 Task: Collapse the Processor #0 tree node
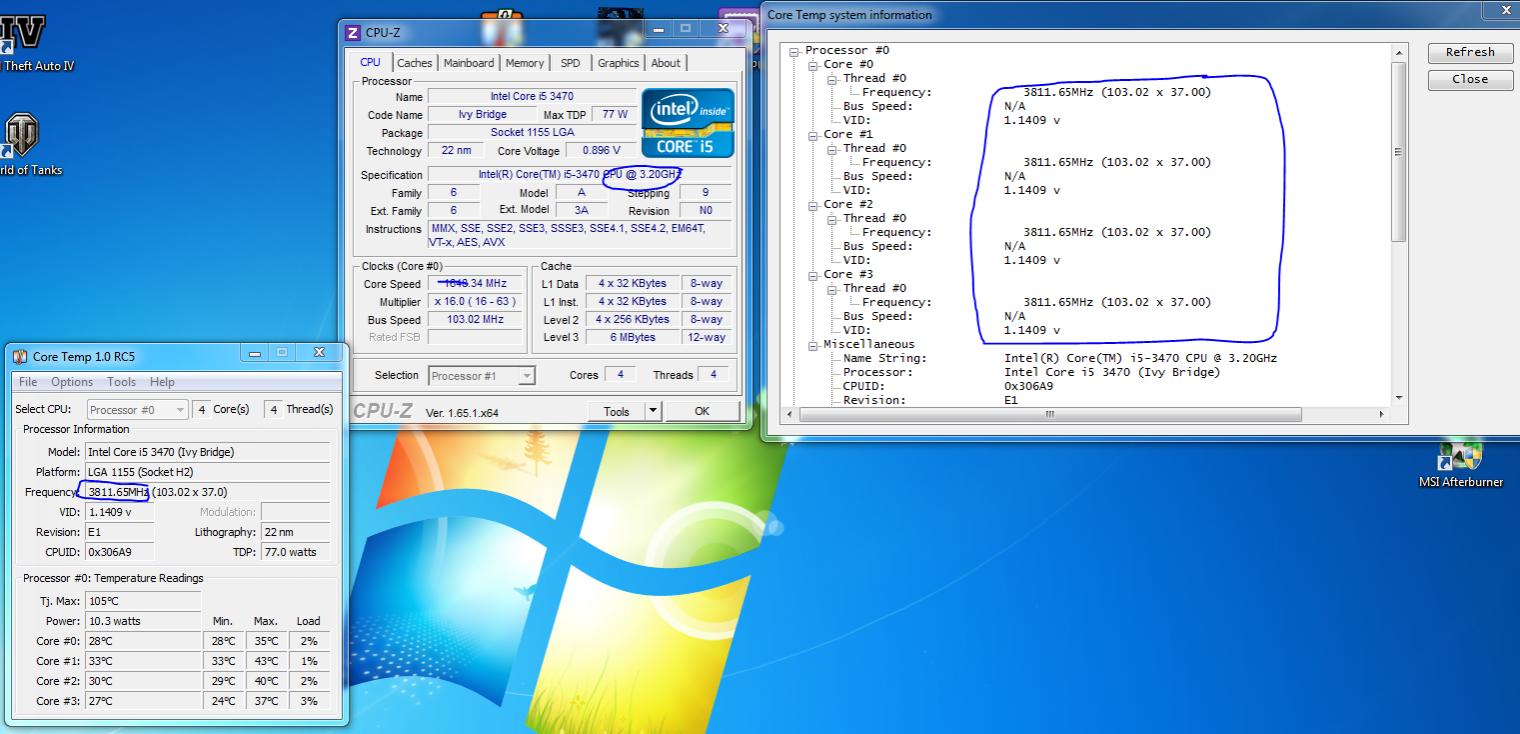(x=795, y=50)
